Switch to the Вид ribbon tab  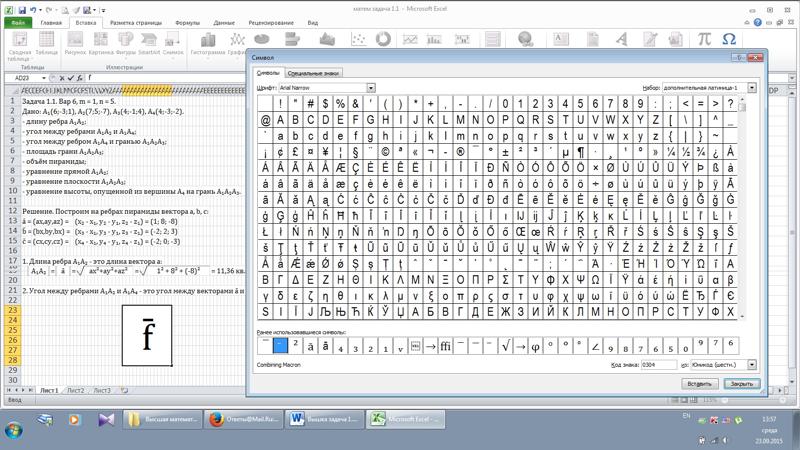pos(313,23)
